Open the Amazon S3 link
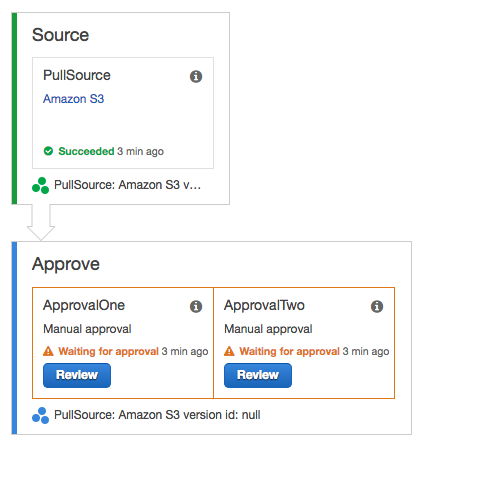The image size is (487, 481). 74,99
